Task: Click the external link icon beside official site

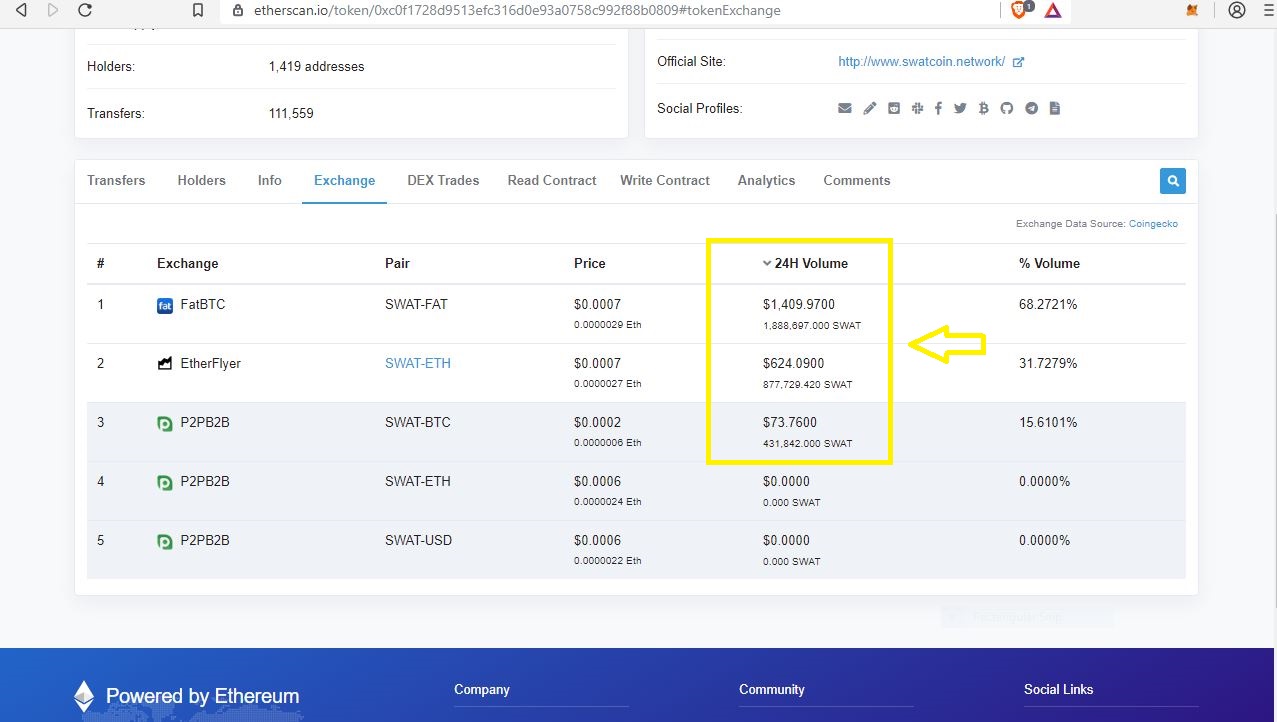Action: 1018,62
